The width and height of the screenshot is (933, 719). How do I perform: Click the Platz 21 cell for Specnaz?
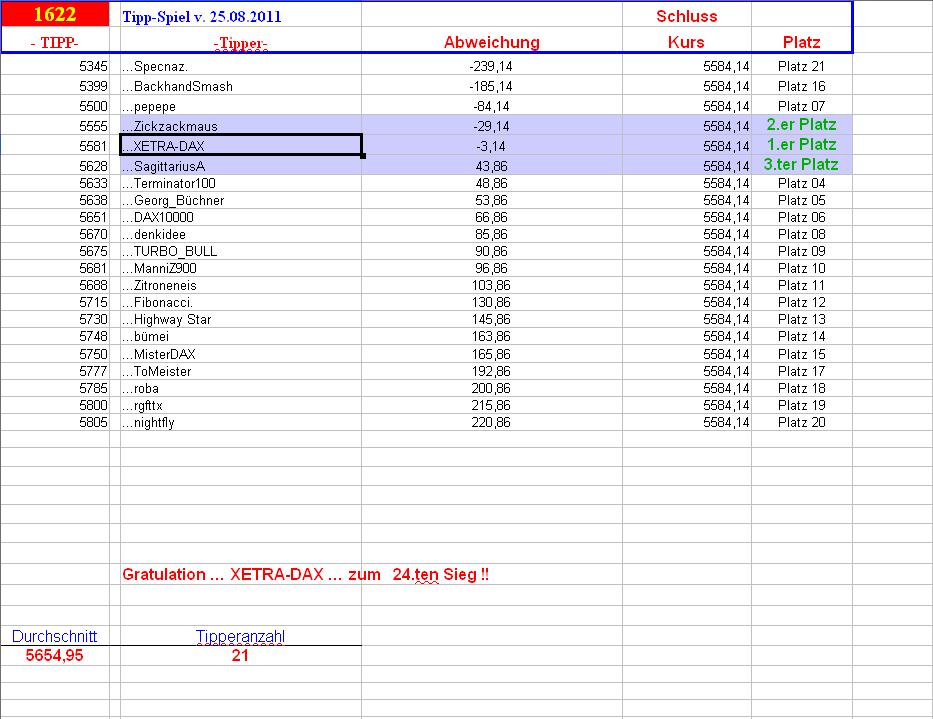[800, 67]
